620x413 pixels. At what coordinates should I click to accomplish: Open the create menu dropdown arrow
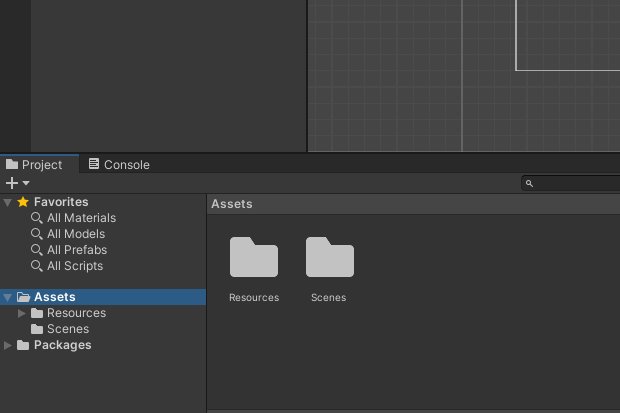tap(26, 184)
